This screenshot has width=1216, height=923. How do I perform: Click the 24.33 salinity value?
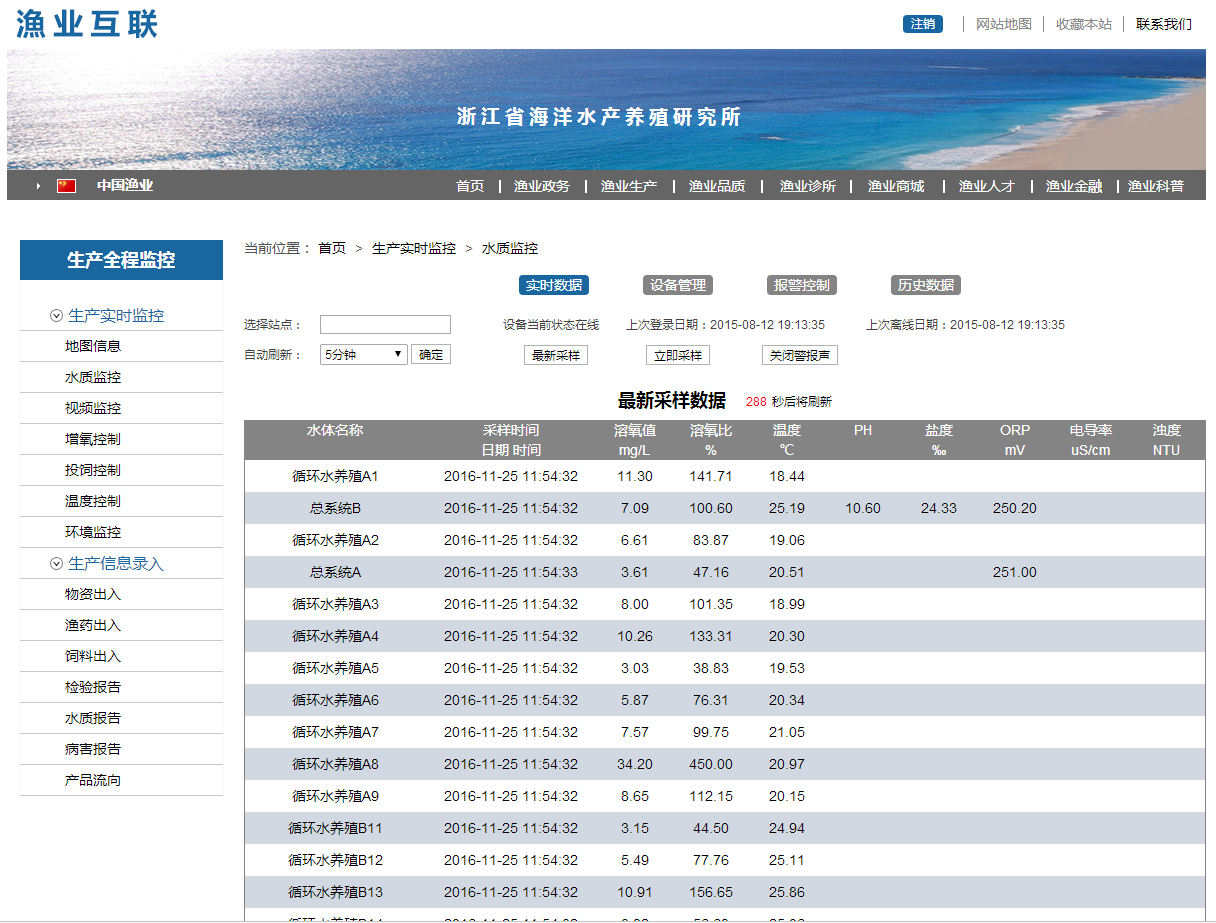tap(939, 509)
